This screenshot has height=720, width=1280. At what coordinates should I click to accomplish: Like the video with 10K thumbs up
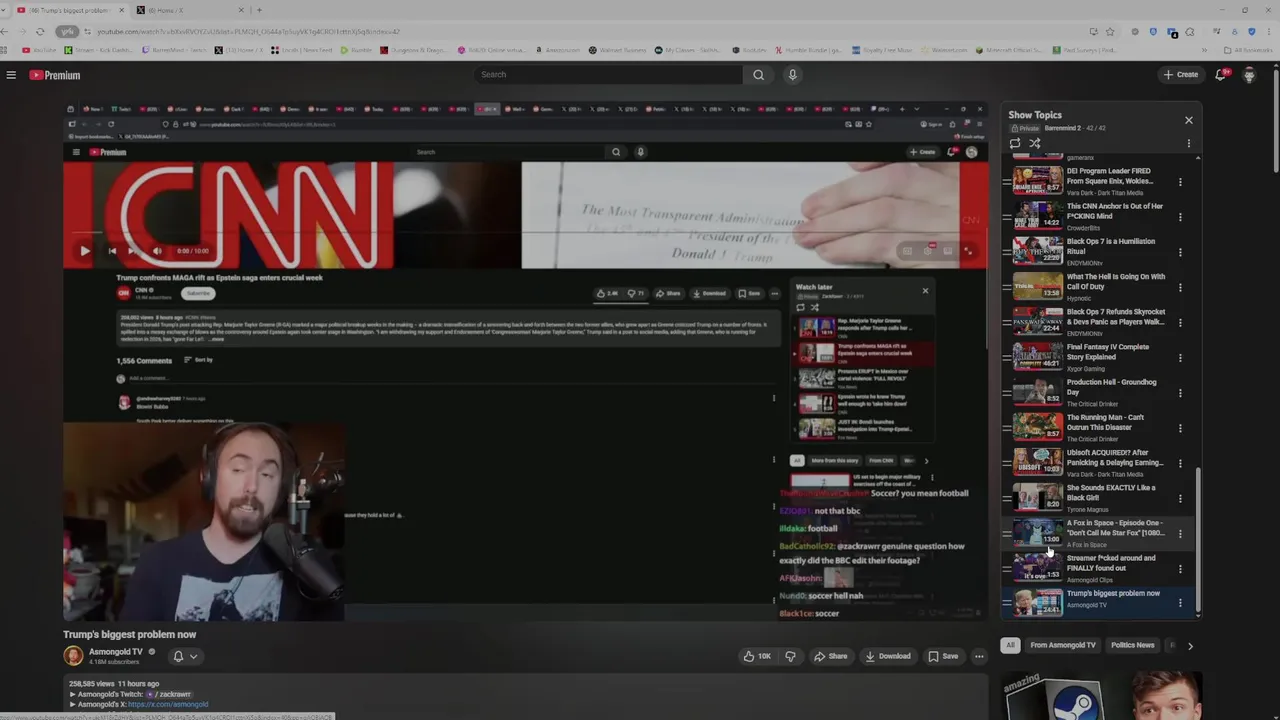tap(756, 657)
